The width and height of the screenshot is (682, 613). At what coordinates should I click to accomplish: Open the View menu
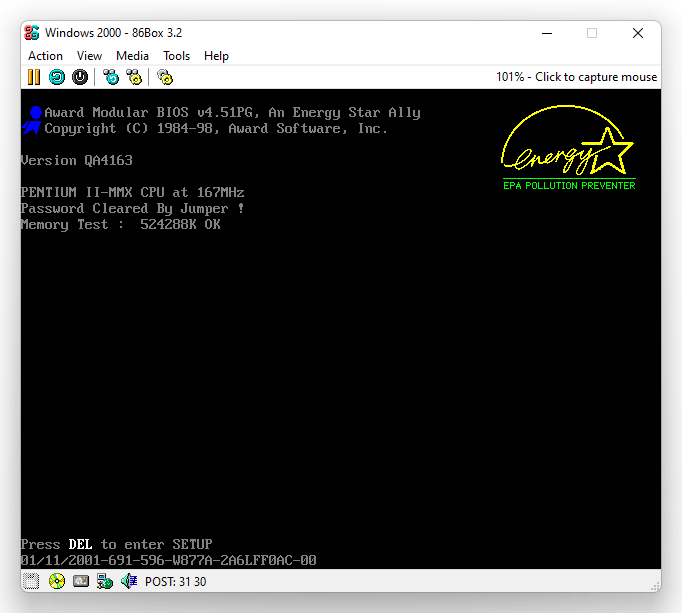click(x=89, y=56)
